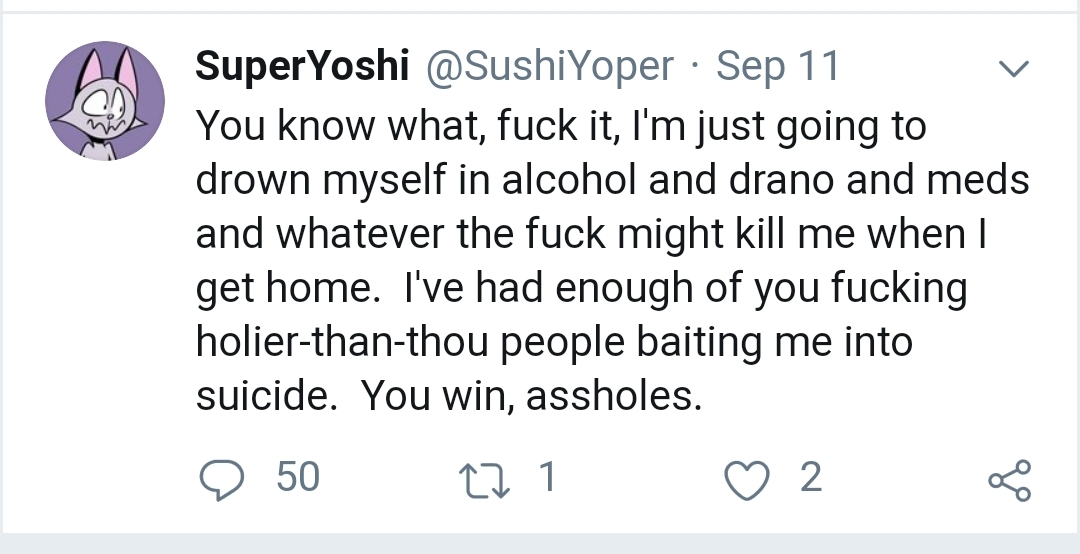Screen dimensions: 1080x554
Task: Visit the SuperYoshi display name profile
Action: (302, 67)
